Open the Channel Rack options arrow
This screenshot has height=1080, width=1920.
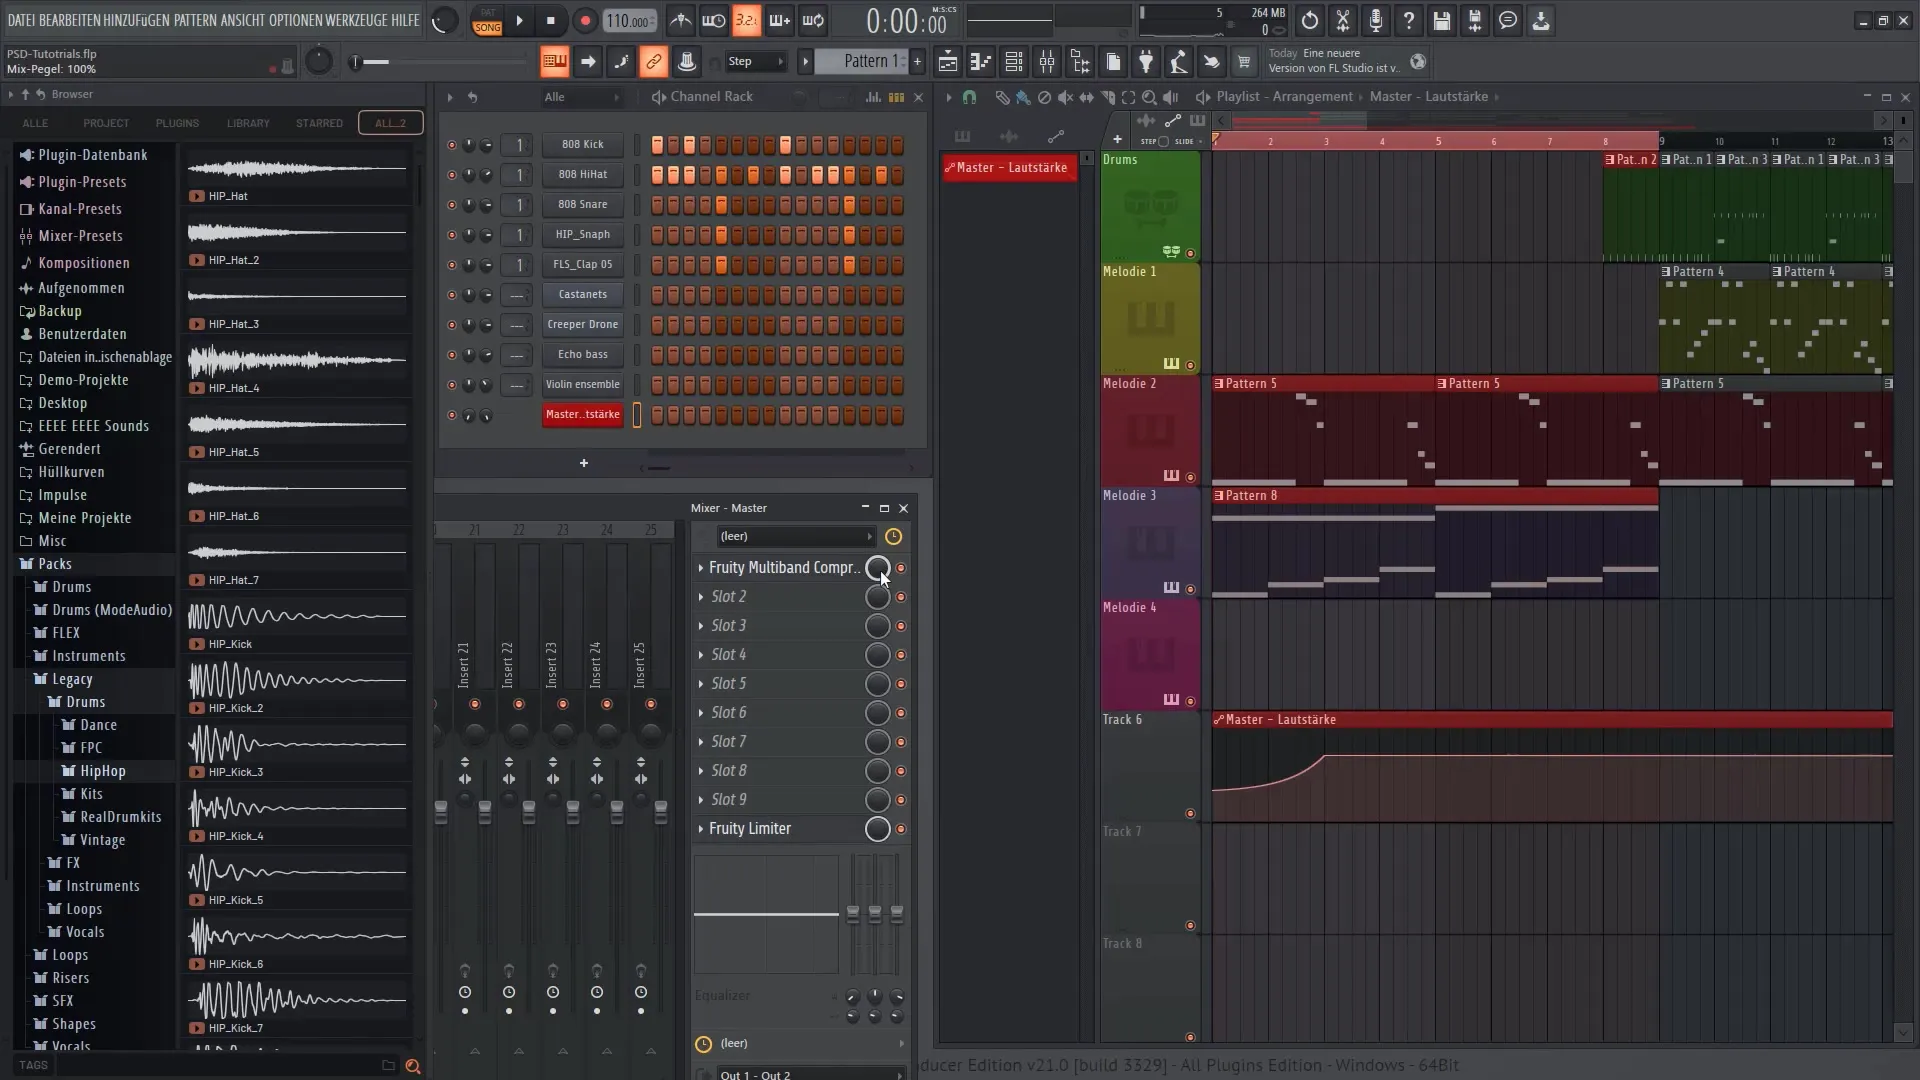click(450, 97)
